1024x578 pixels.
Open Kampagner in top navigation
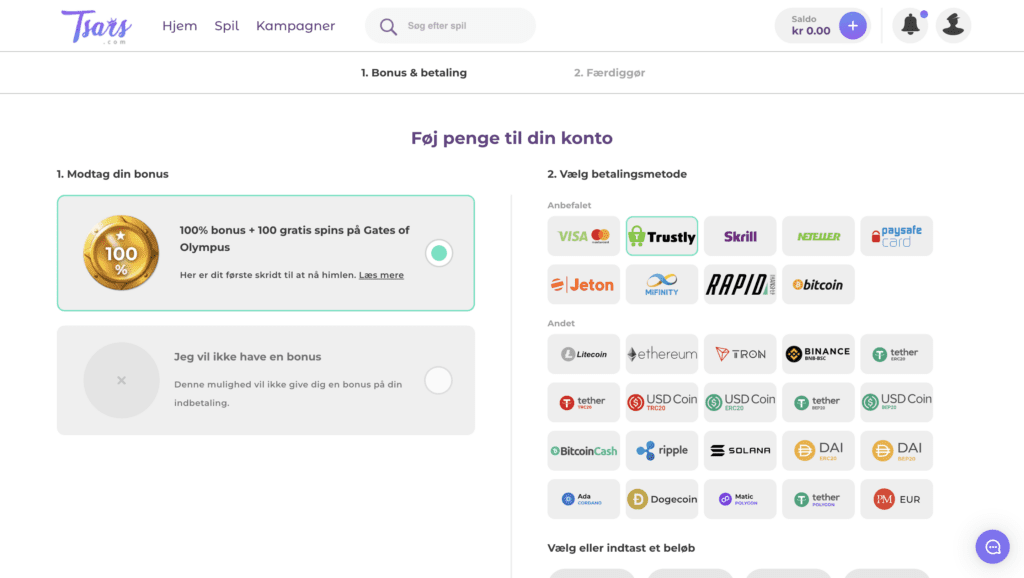click(x=295, y=26)
